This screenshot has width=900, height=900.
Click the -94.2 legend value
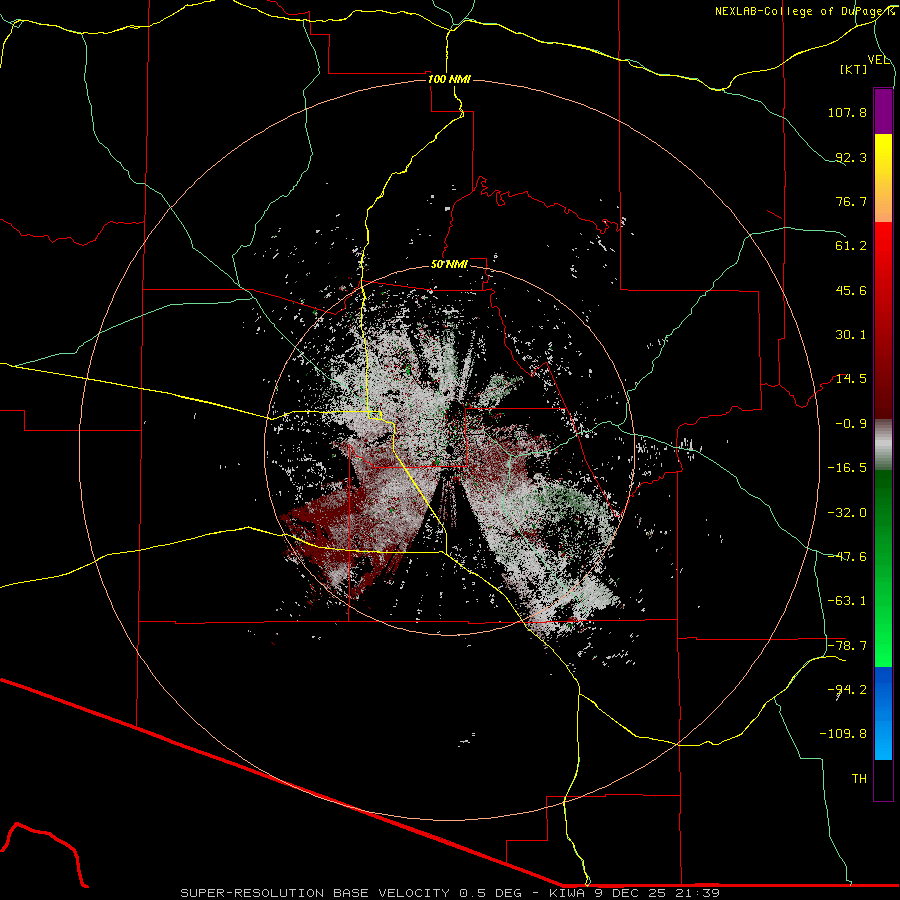(847, 689)
